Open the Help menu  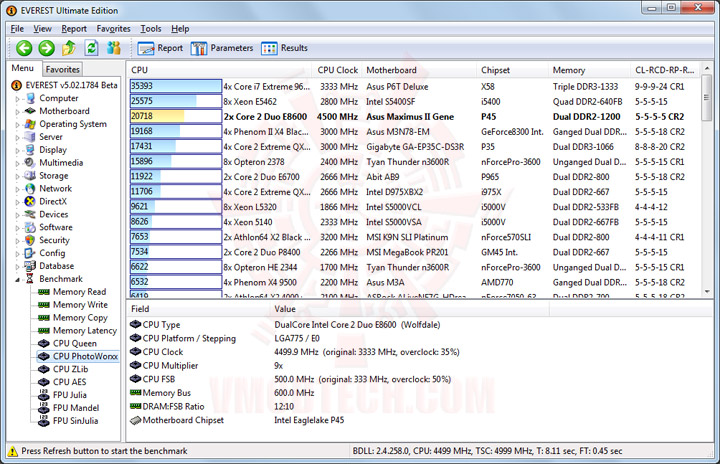pyautogui.click(x=180, y=29)
